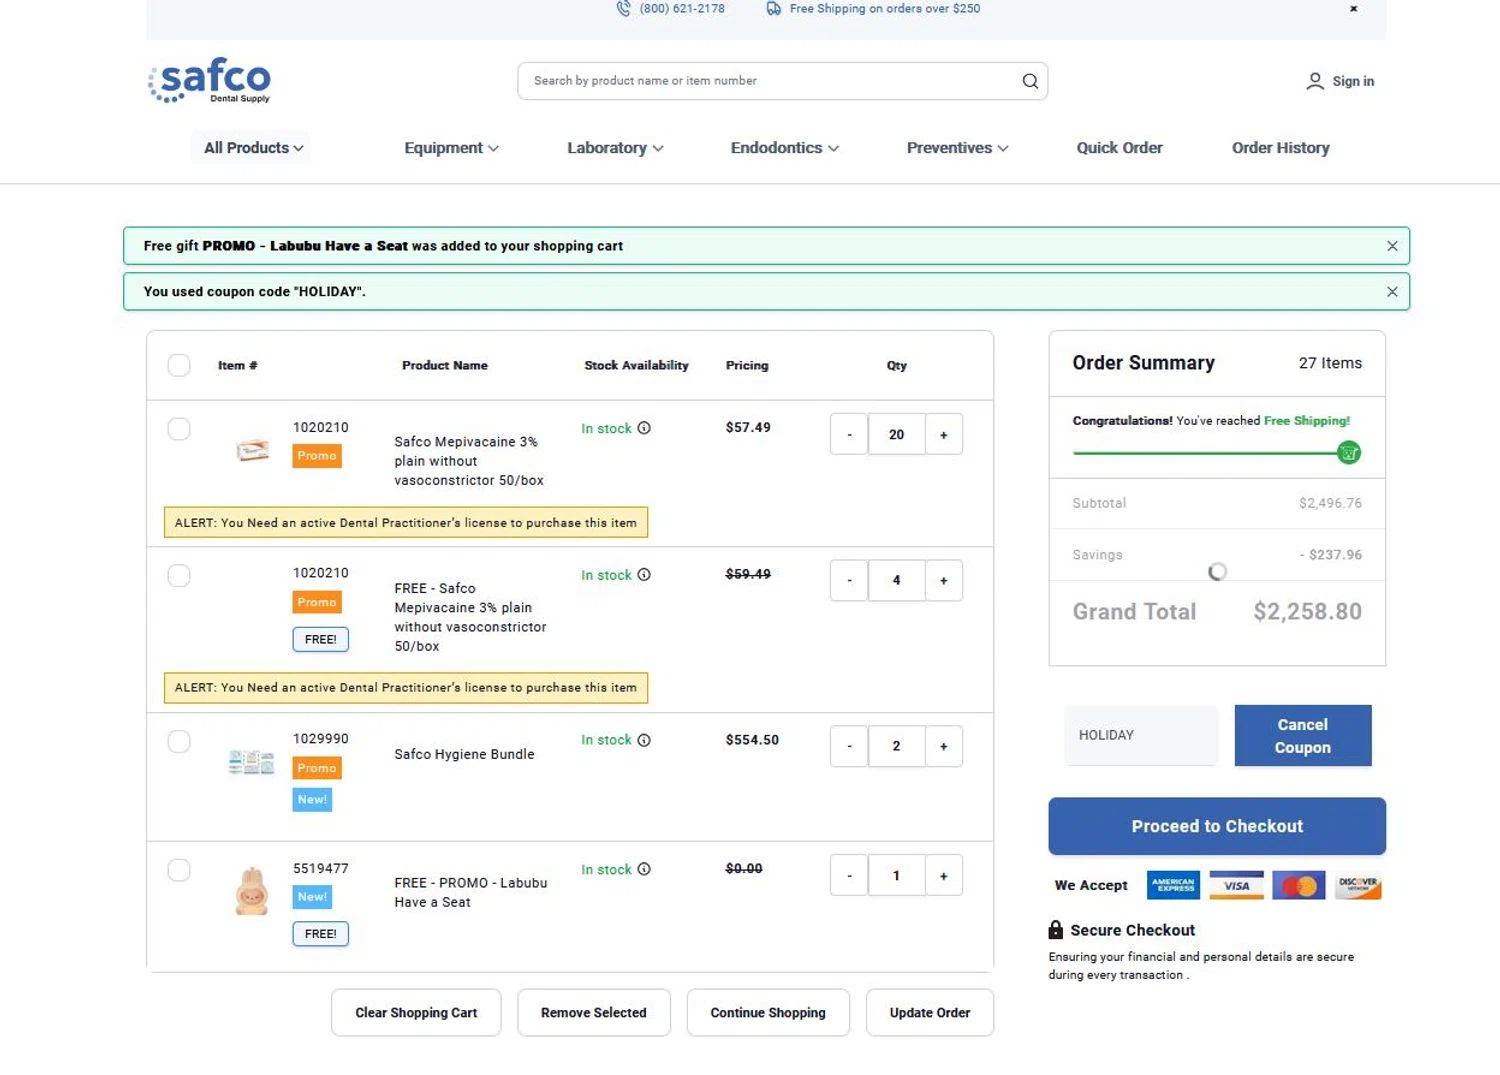
Task: Click the Sign in link
Action: 1353,81
